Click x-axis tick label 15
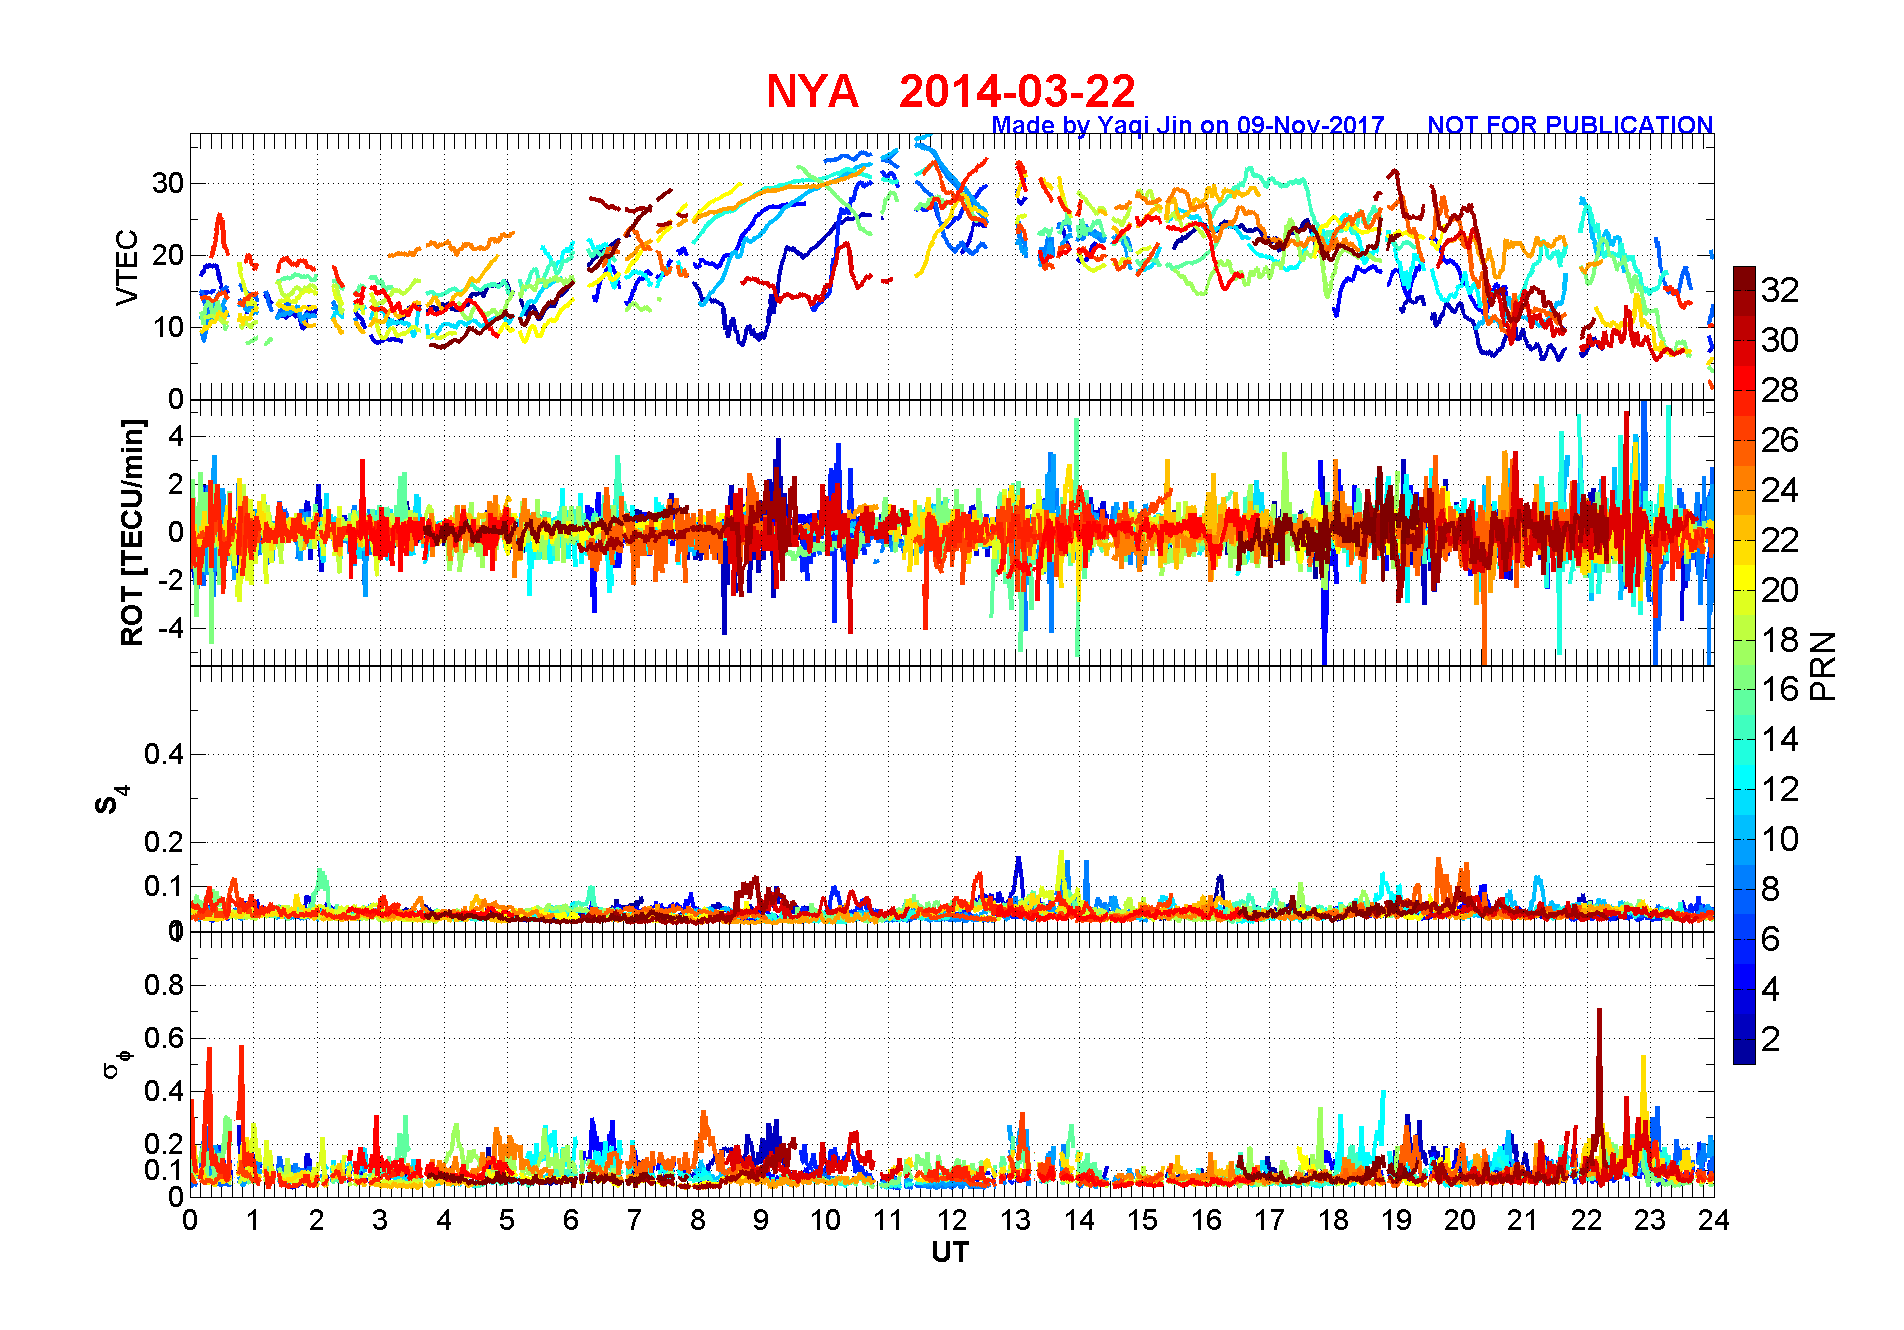The image size is (1904, 1330). click(1142, 1220)
